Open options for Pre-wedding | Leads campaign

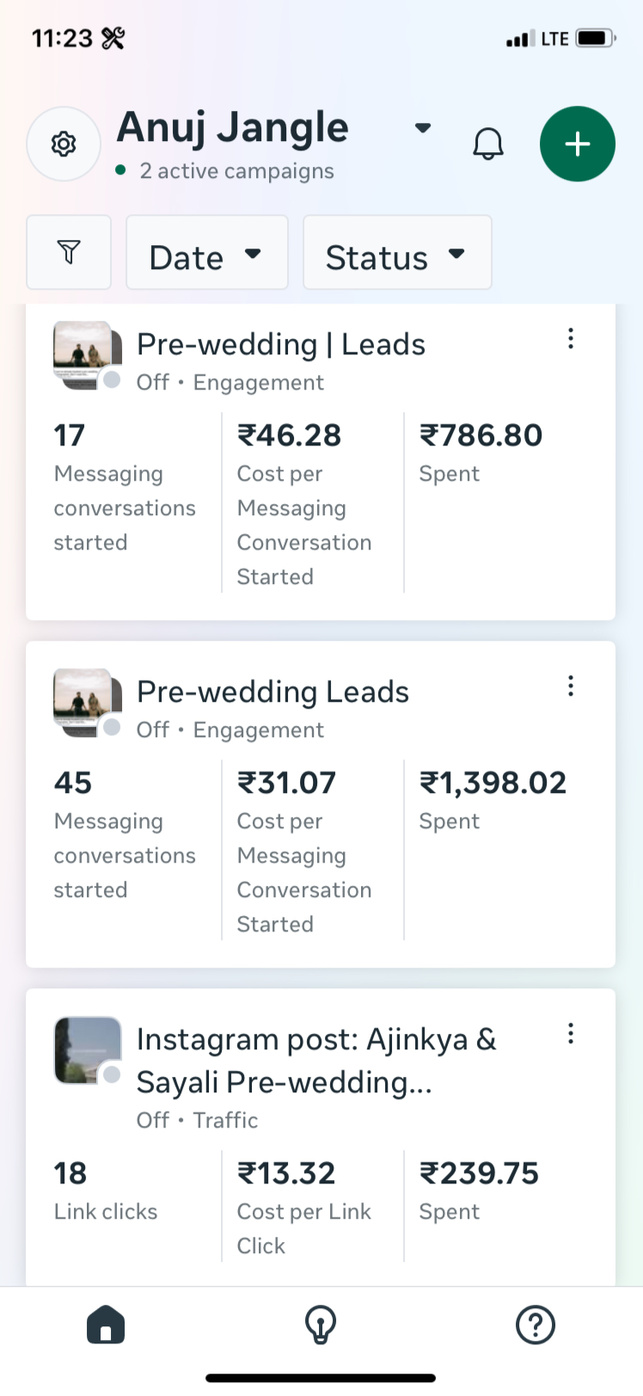click(x=570, y=339)
